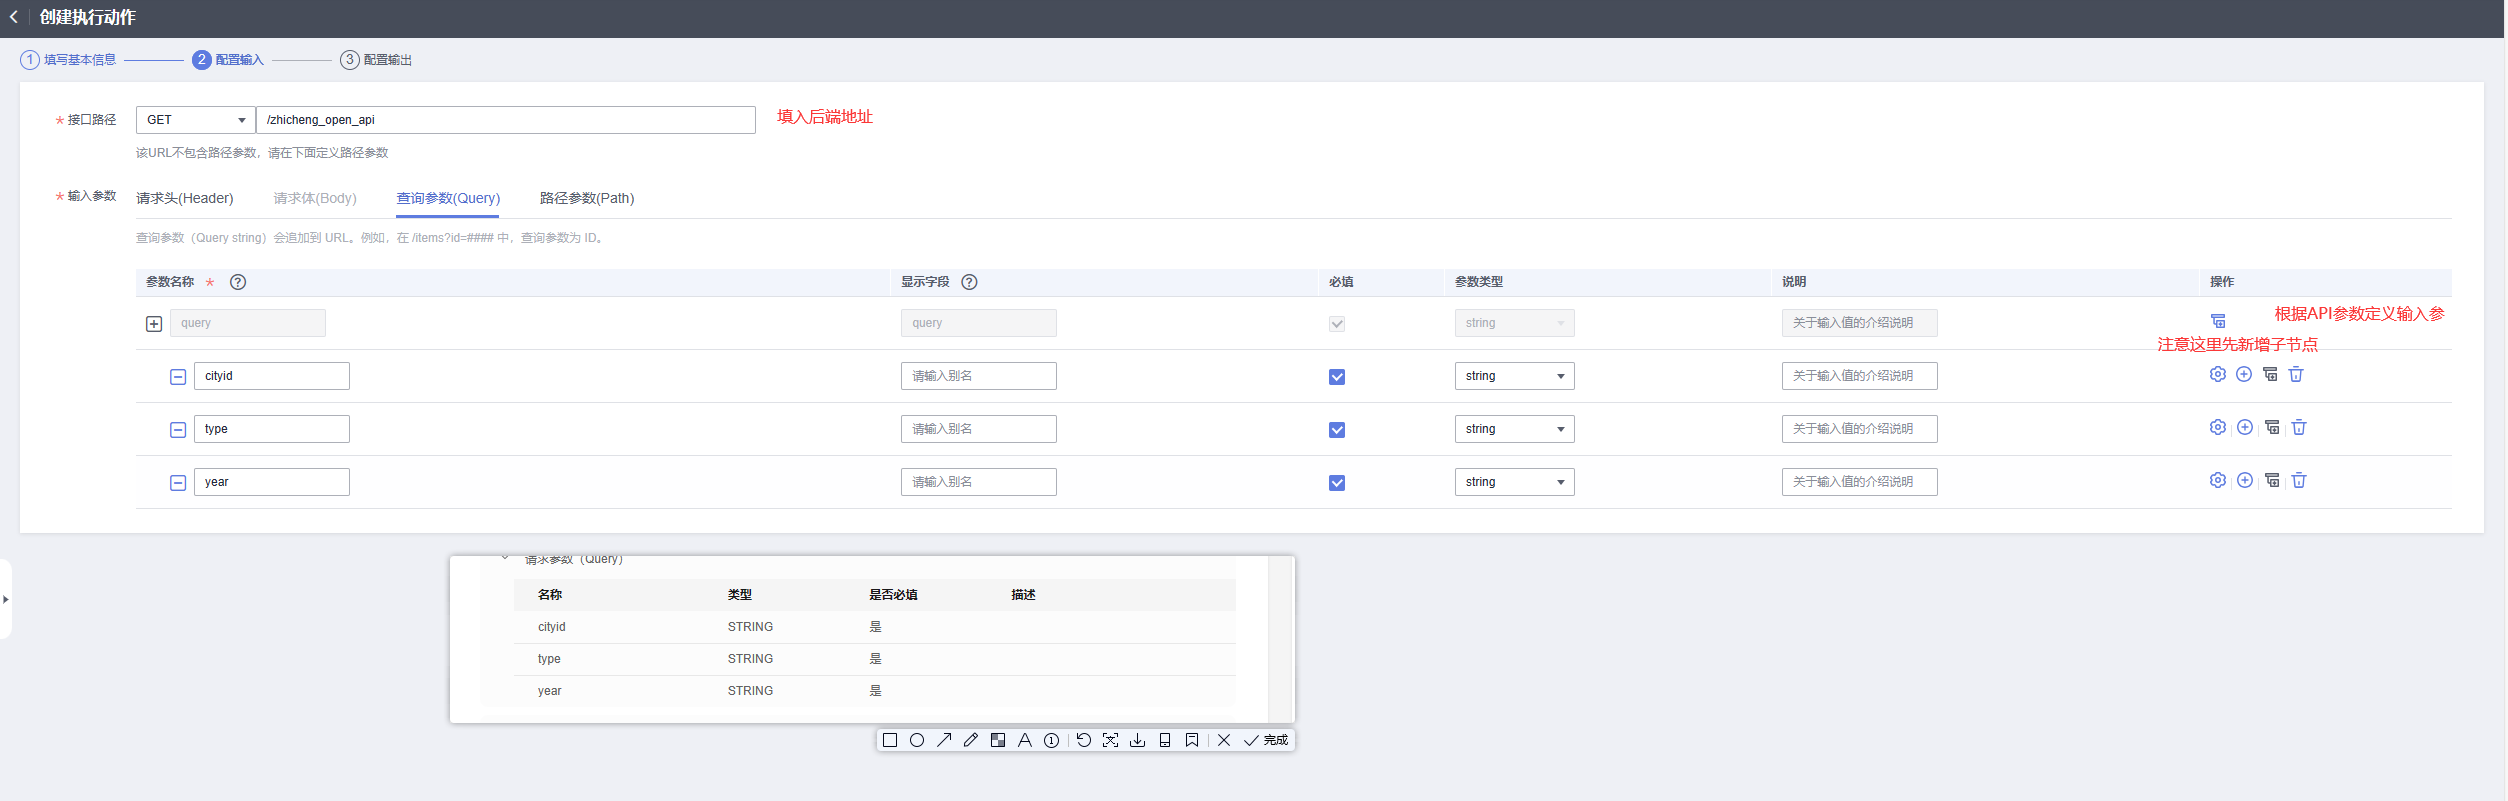Open parameter type dropdown for cityid

(x=1514, y=376)
